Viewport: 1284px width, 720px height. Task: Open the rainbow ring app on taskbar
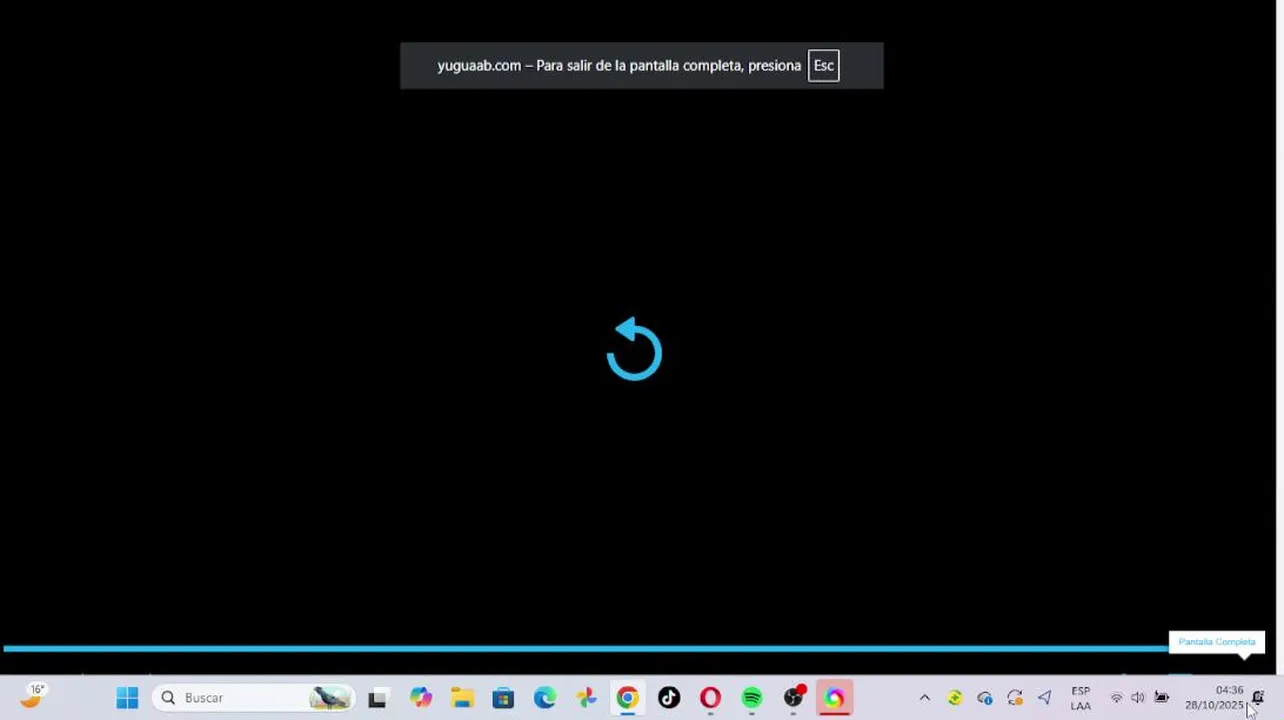(x=834, y=698)
